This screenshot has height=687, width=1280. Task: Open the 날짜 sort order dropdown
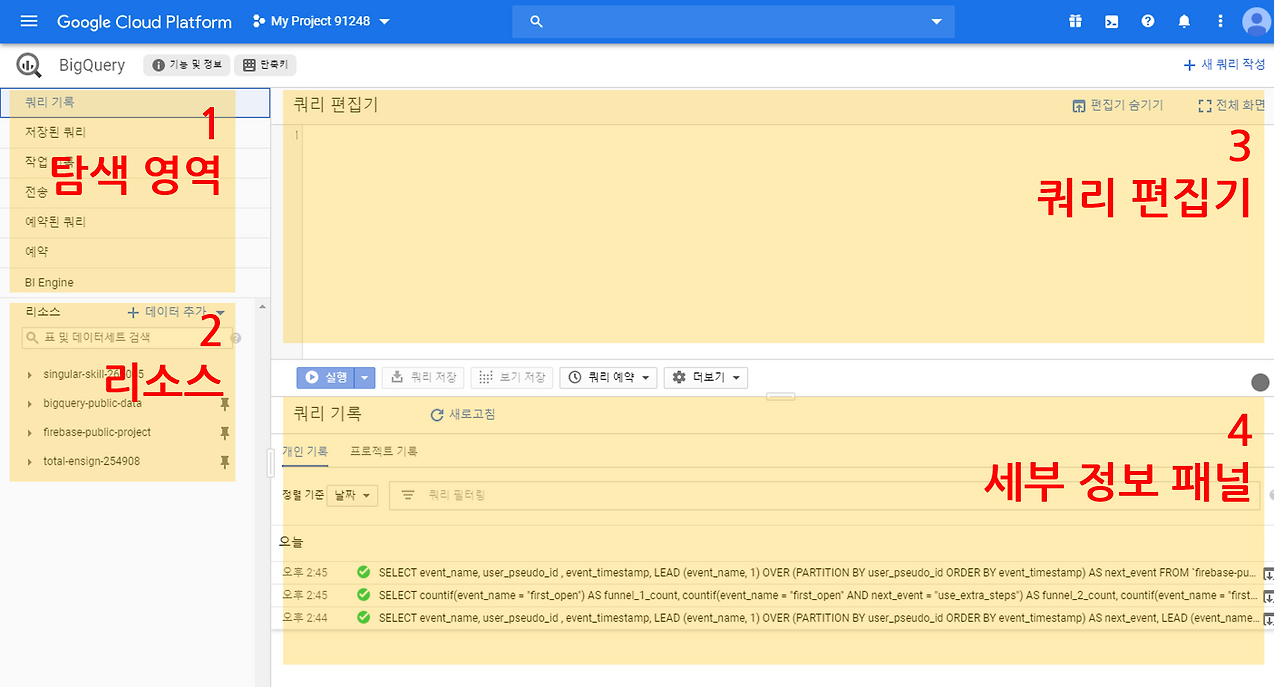click(351, 494)
